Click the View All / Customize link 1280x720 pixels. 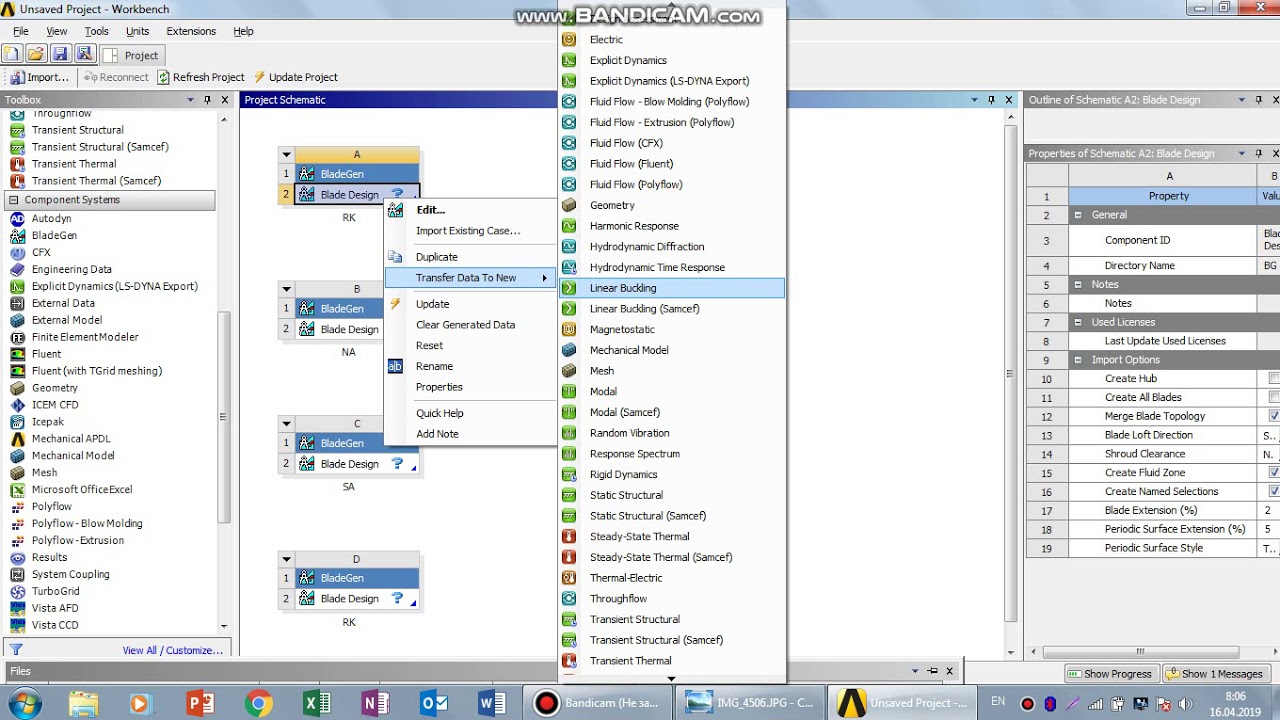coord(173,650)
